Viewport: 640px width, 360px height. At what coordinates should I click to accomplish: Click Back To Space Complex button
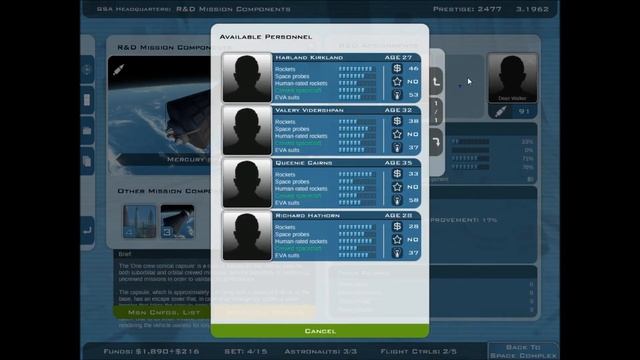point(523,351)
